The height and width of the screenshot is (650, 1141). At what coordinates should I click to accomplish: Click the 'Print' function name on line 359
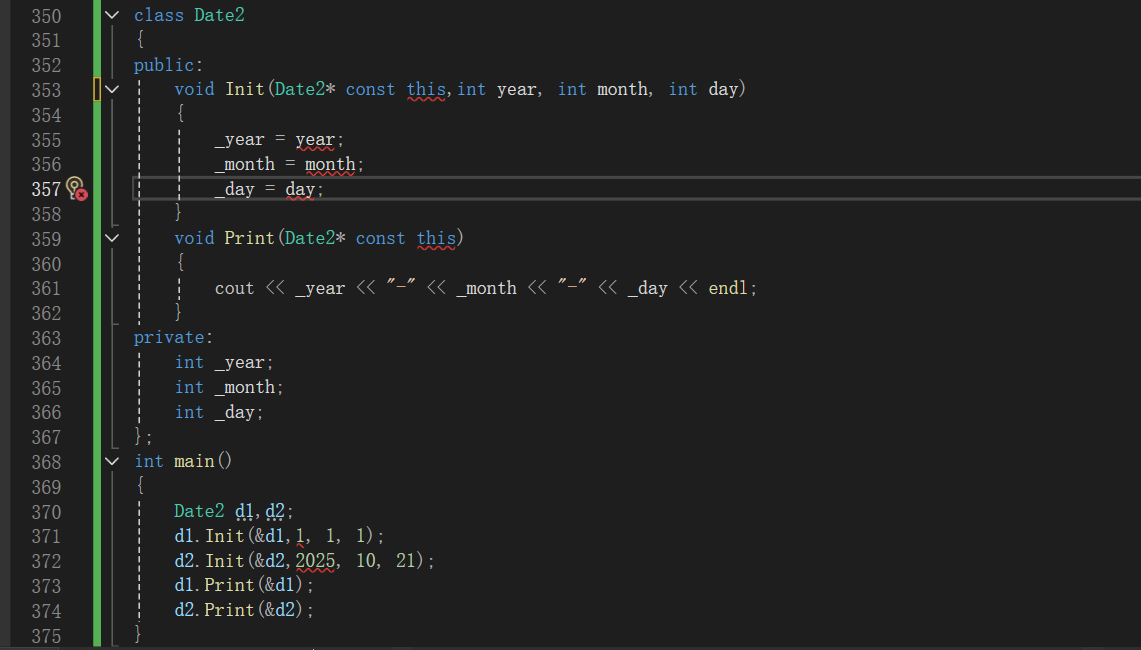tap(250, 238)
